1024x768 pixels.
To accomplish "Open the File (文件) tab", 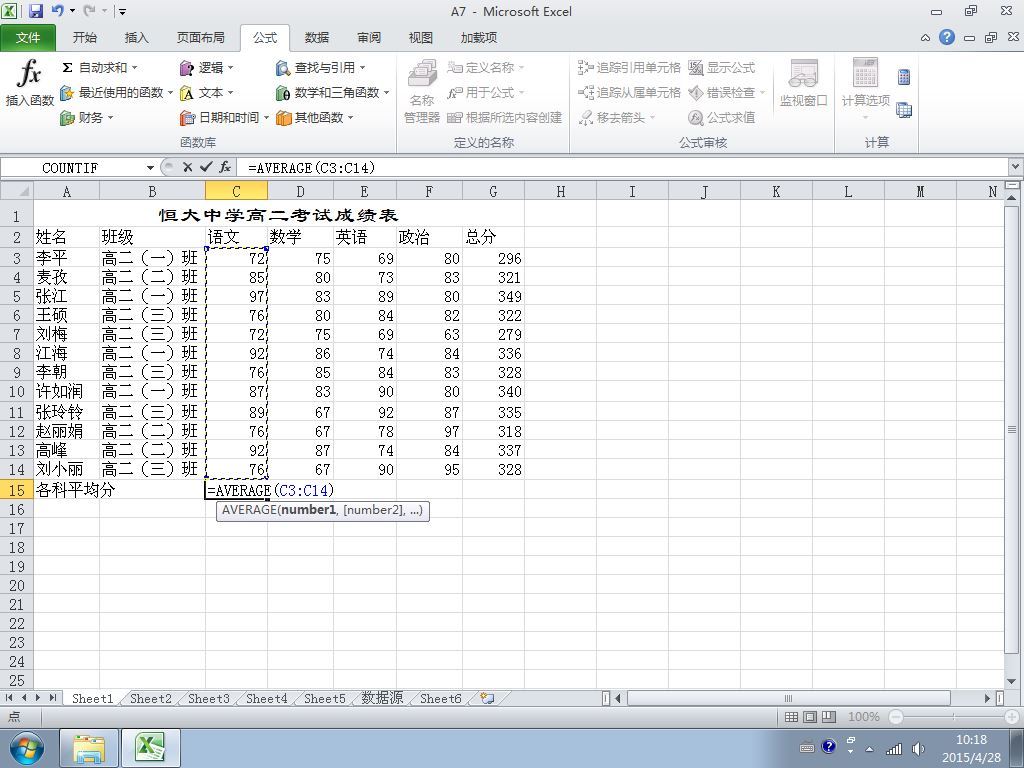I will click(28, 38).
